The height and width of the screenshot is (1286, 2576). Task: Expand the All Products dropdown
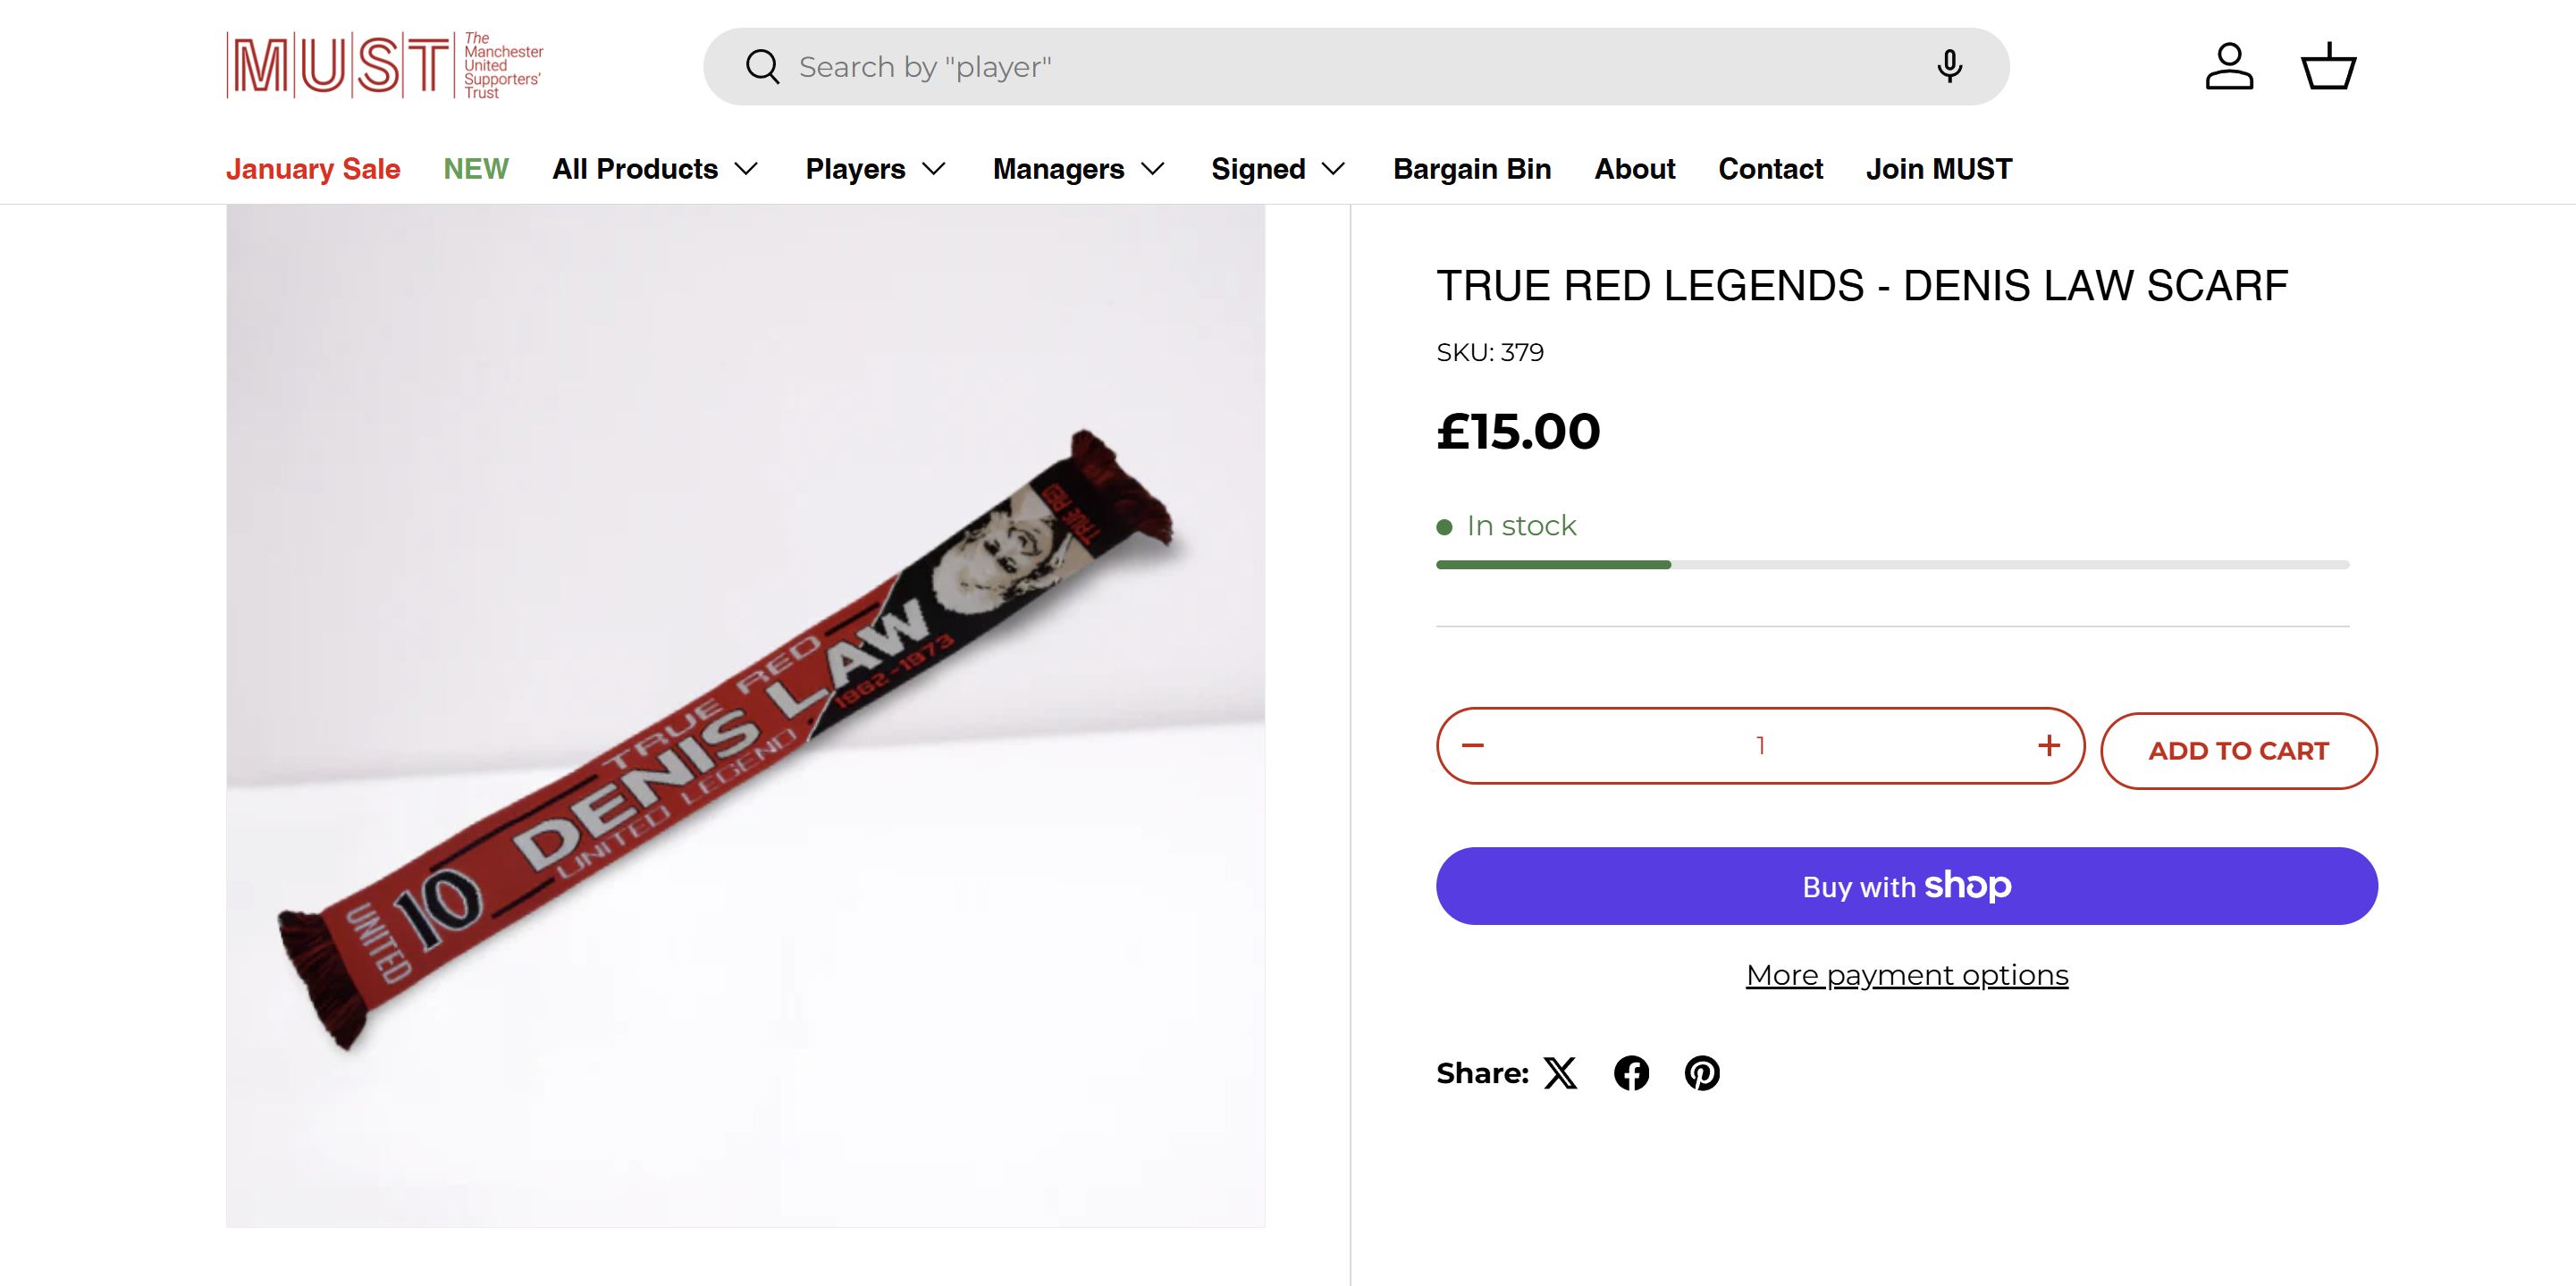[655, 169]
